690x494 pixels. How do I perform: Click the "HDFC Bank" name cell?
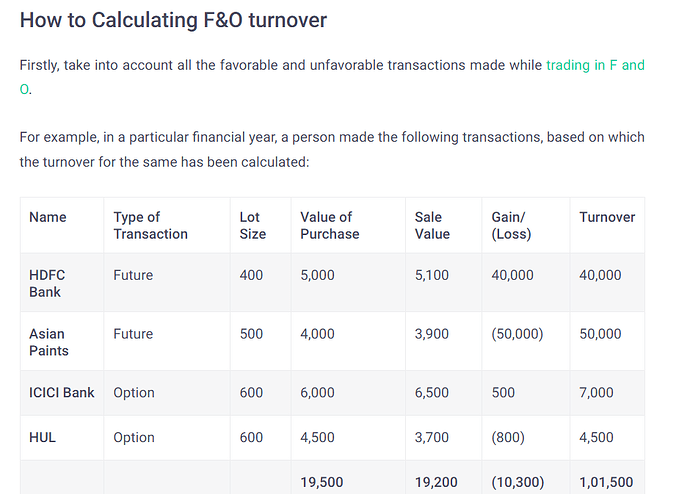pyautogui.click(x=47, y=283)
